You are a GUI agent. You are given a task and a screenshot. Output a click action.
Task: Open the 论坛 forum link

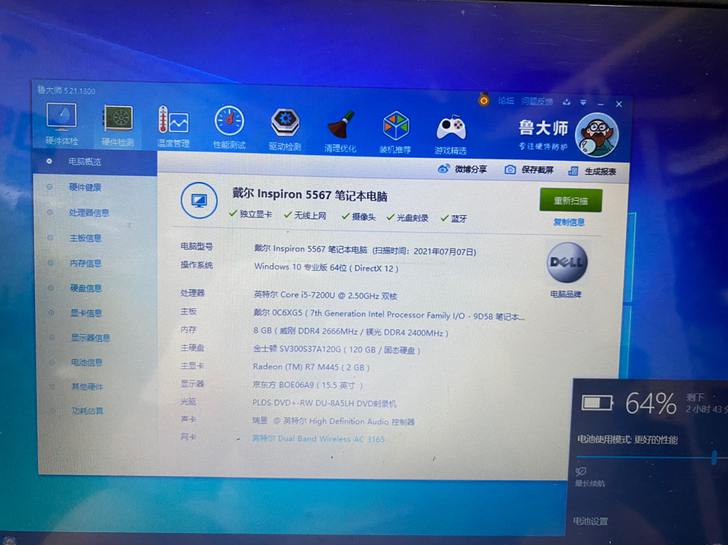(506, 101)
